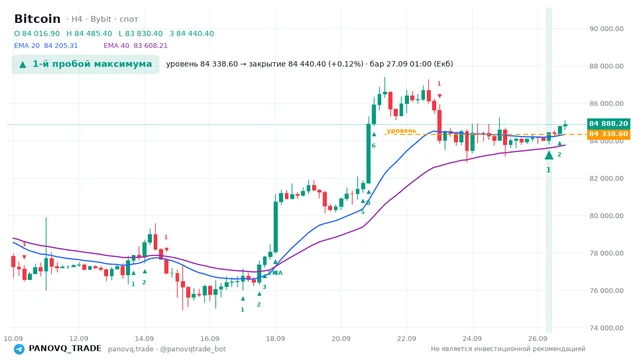
Task: Click the close price value 'З 84 440.40'
Action: pos(191,33)
